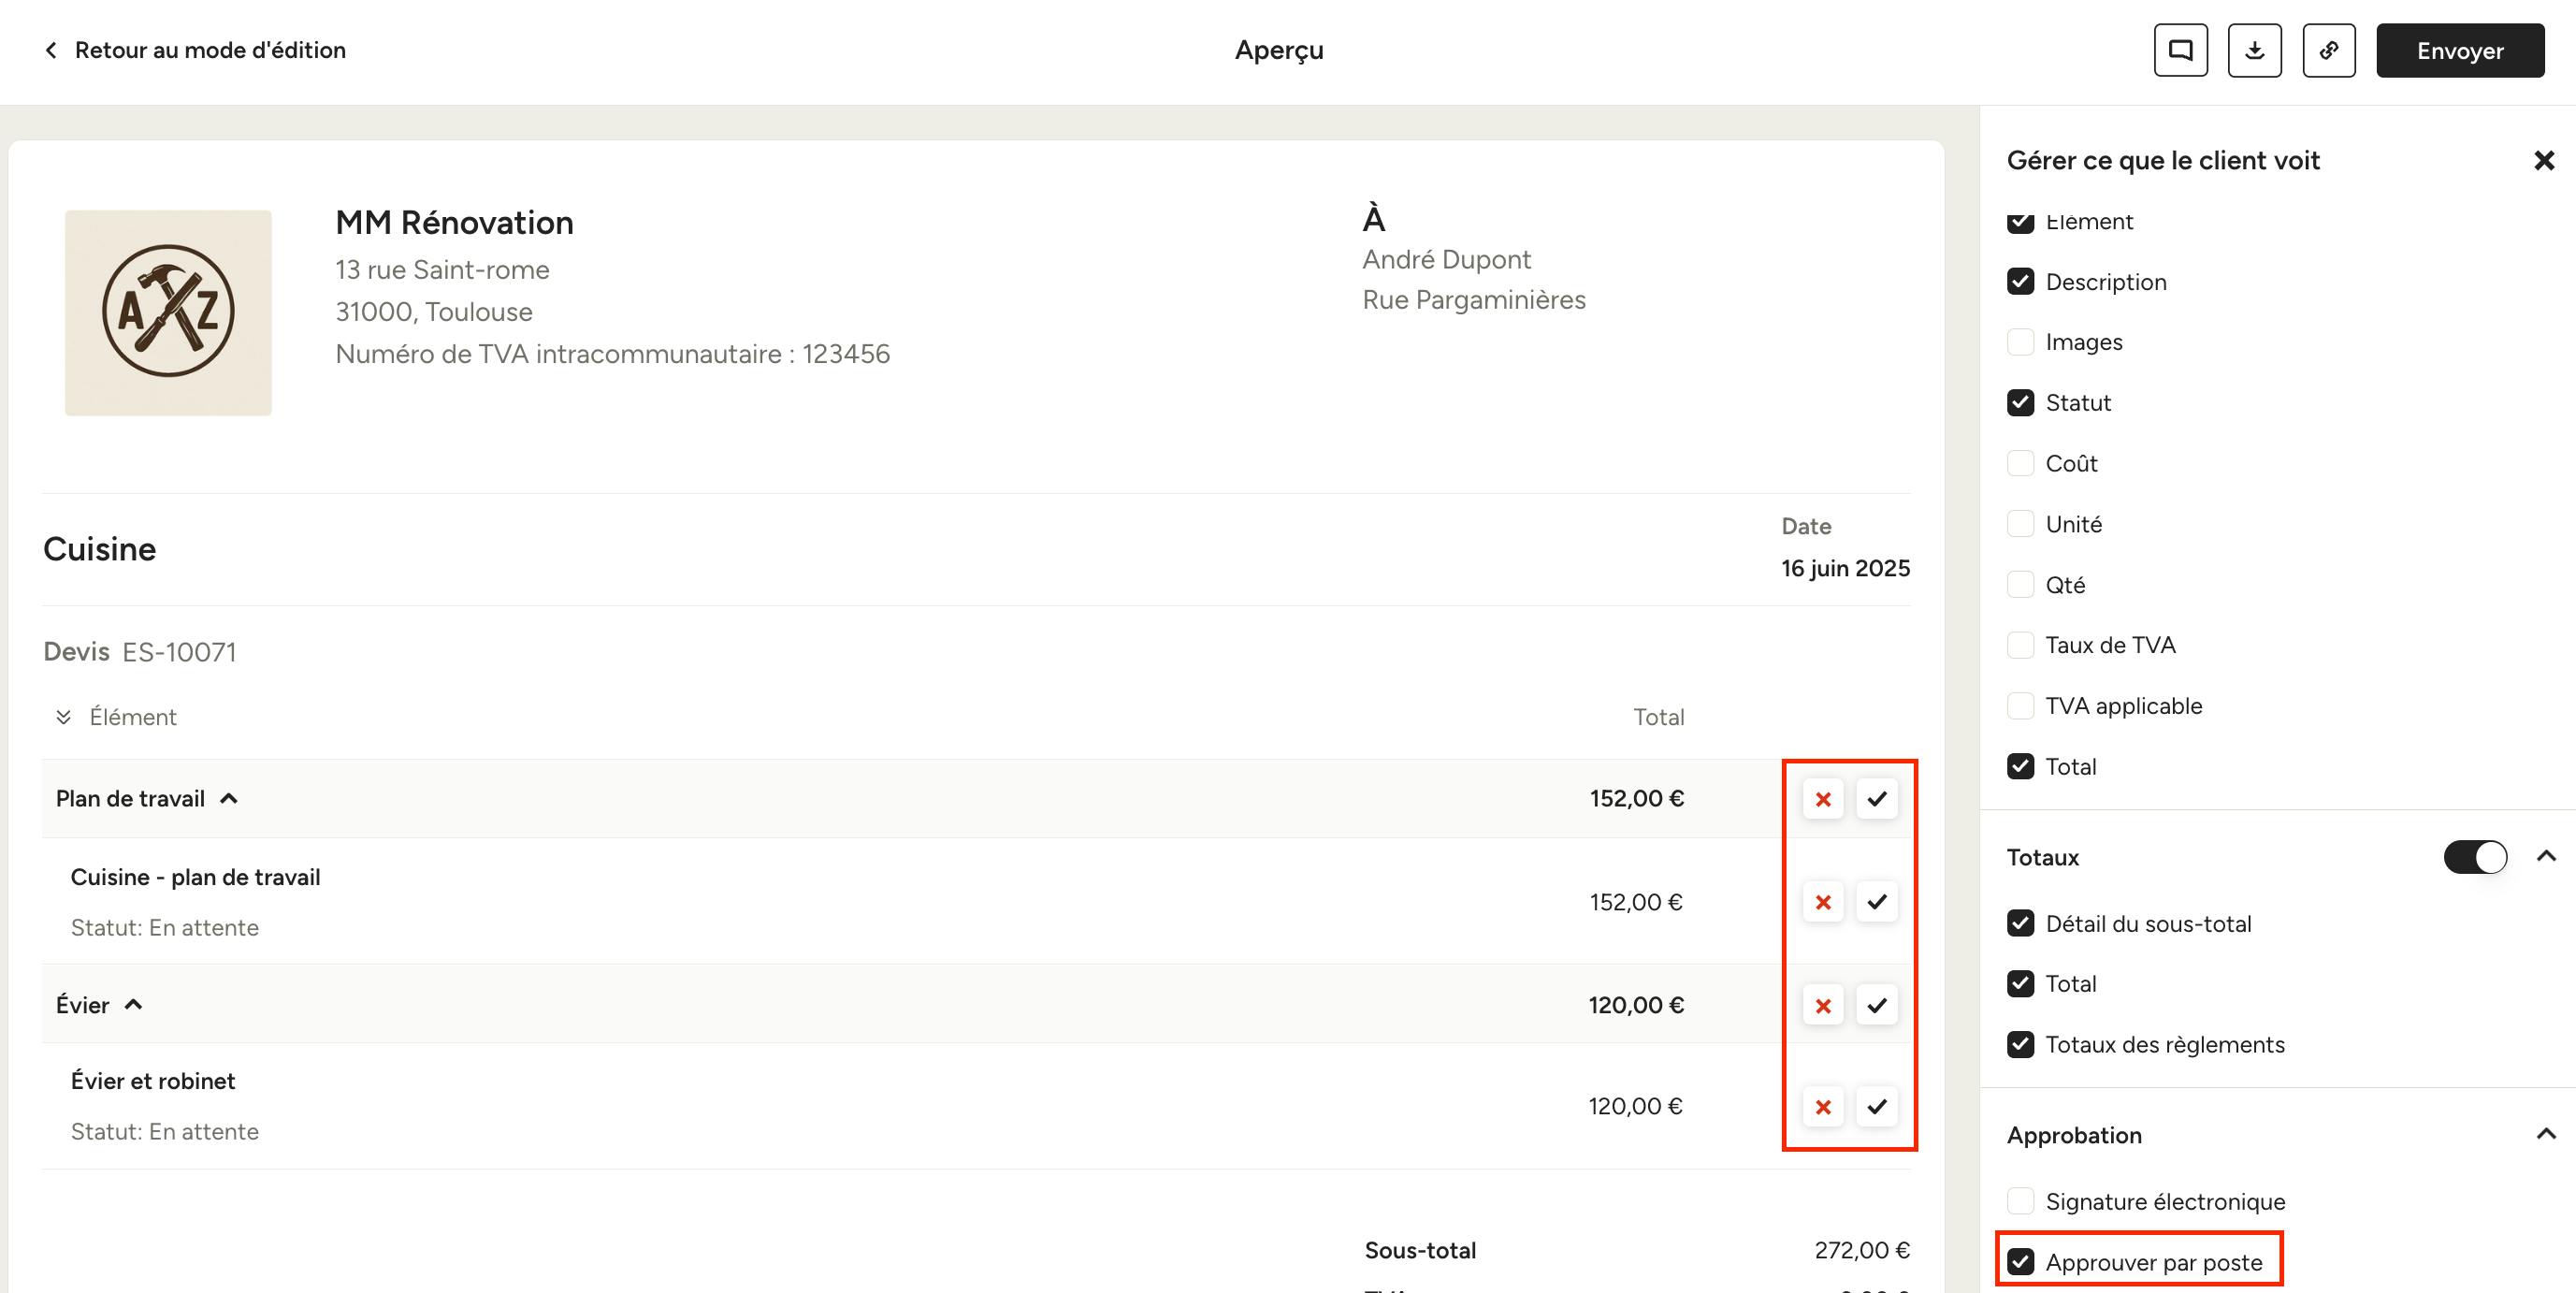This screenshot has width=2576, height=1293.
Task: Reject the 'Évier' group
Action: coord(1823,1005)
